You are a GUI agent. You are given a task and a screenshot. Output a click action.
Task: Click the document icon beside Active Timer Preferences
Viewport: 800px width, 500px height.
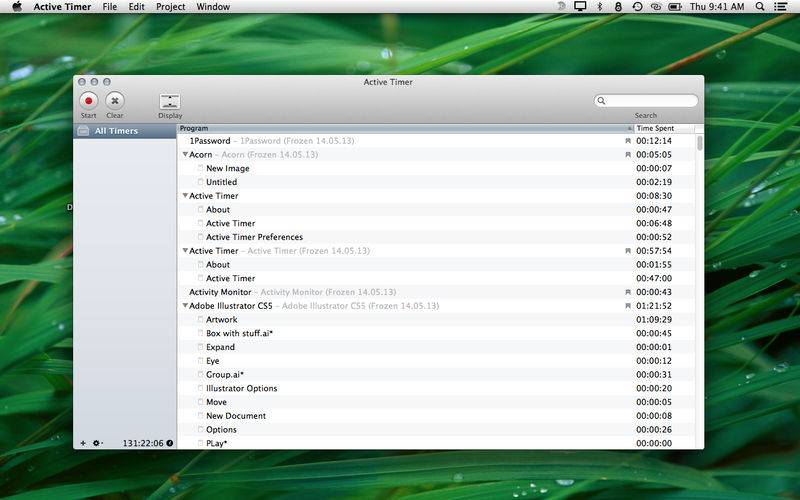pos(201,237)
